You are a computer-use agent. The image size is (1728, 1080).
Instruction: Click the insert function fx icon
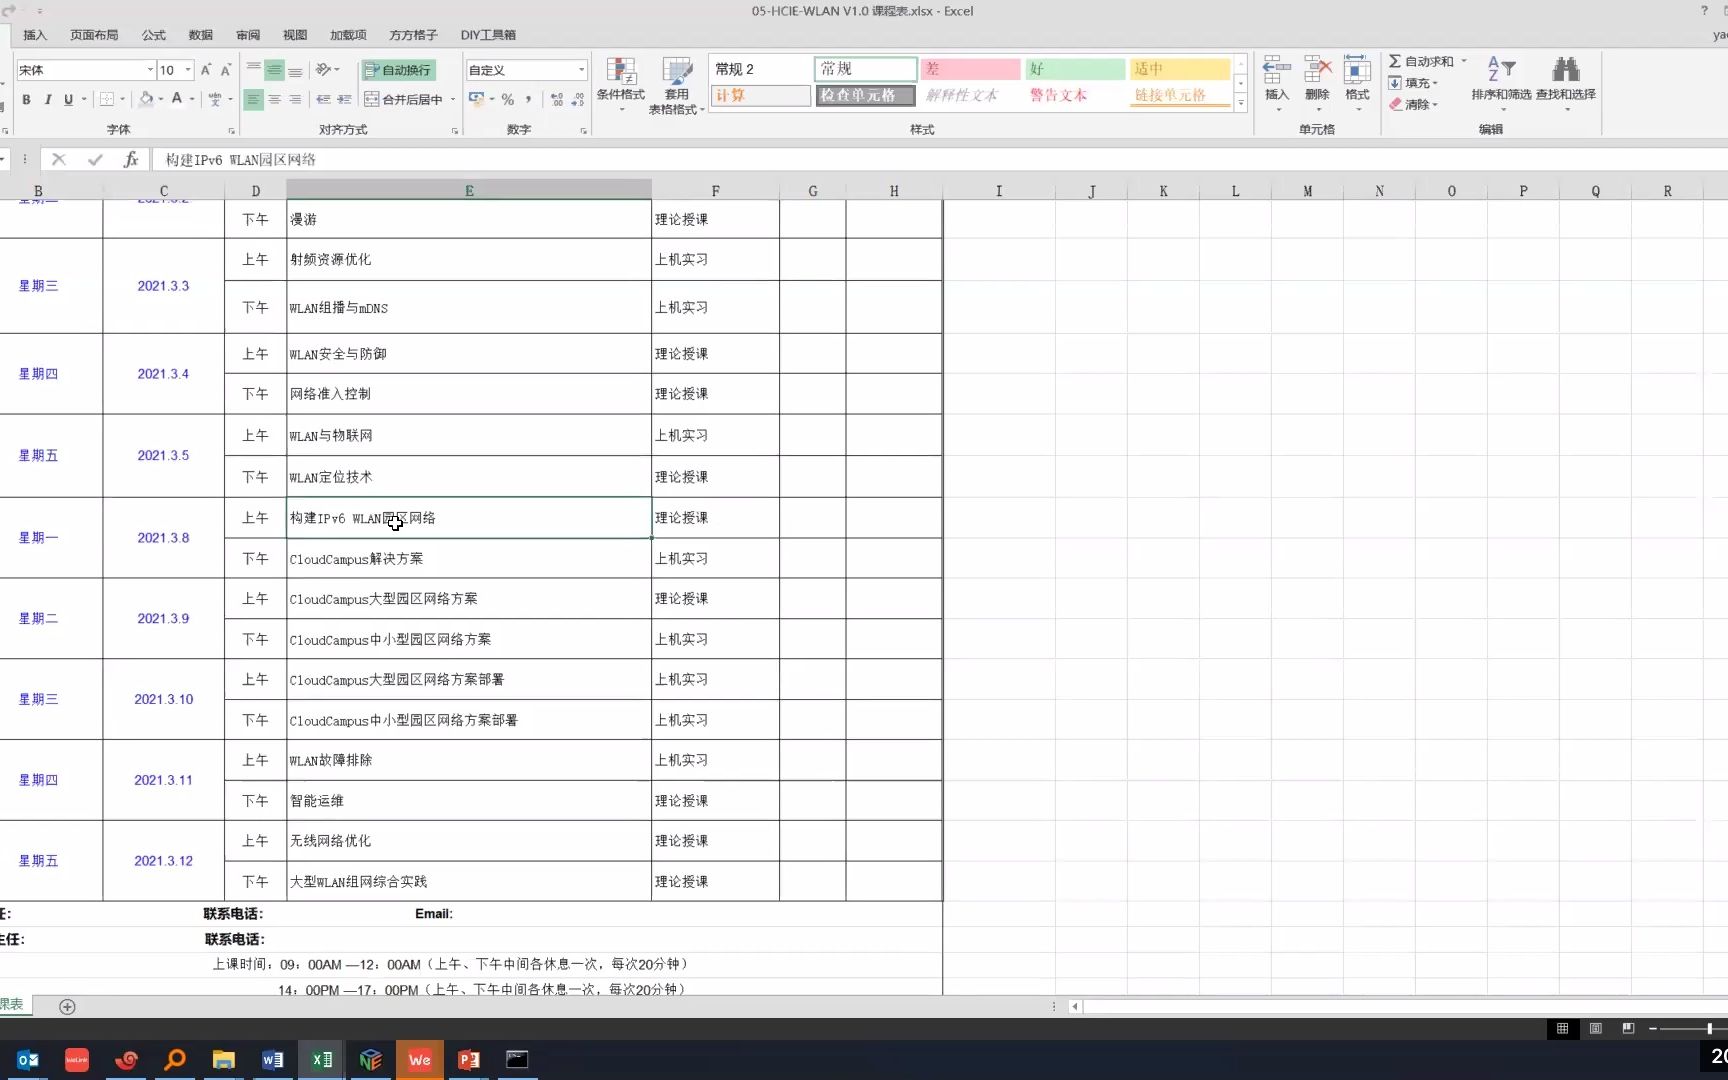click(x=131, y=159)
